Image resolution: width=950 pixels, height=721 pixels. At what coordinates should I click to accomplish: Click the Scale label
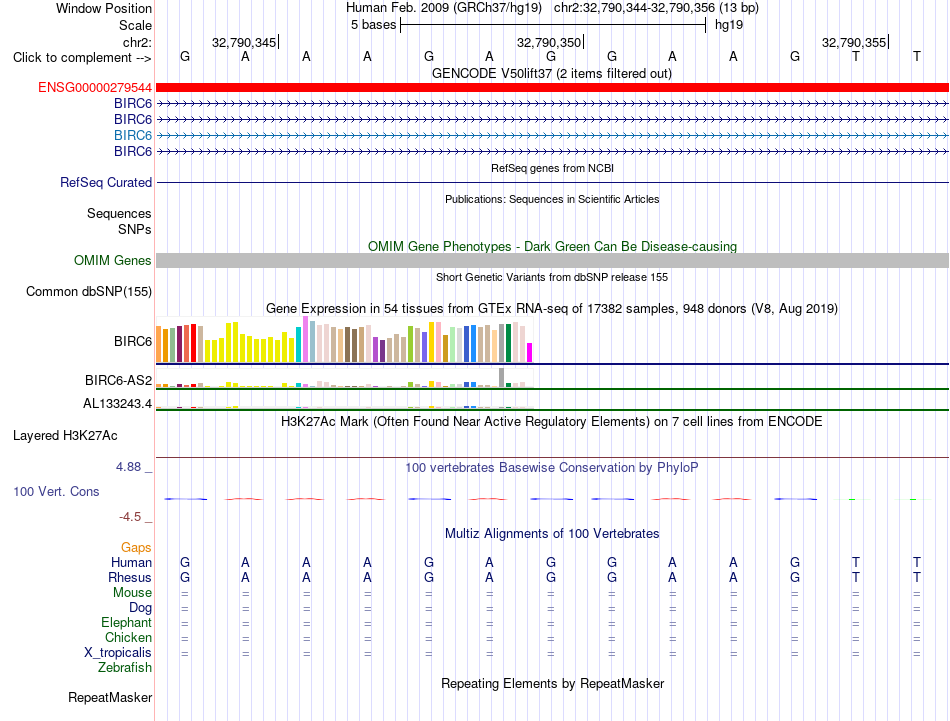pyautogui.click(x=135, y=25)
